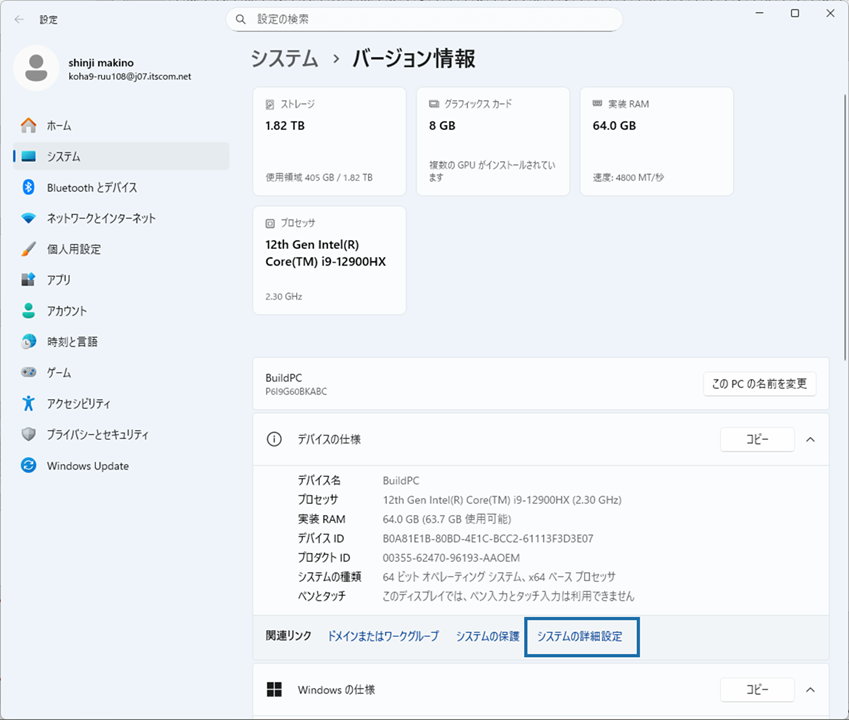Select ゲーム in sidebar
849x720 pixels.
click(121, 372)
